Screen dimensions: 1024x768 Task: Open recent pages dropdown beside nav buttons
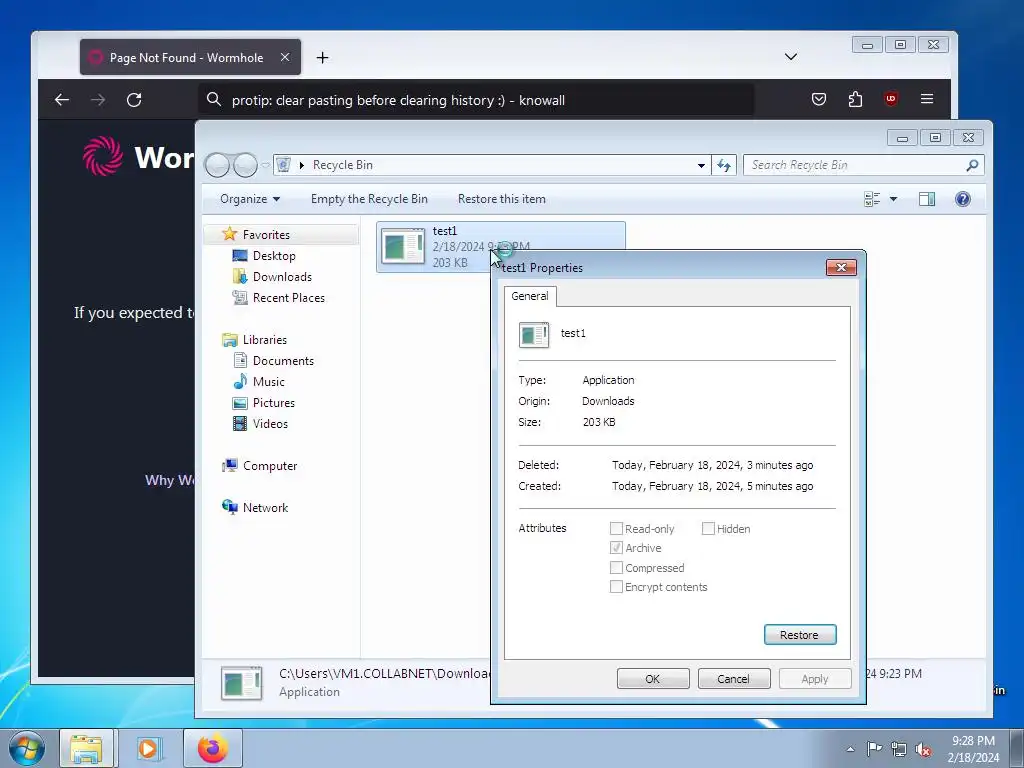coord(265,165)
